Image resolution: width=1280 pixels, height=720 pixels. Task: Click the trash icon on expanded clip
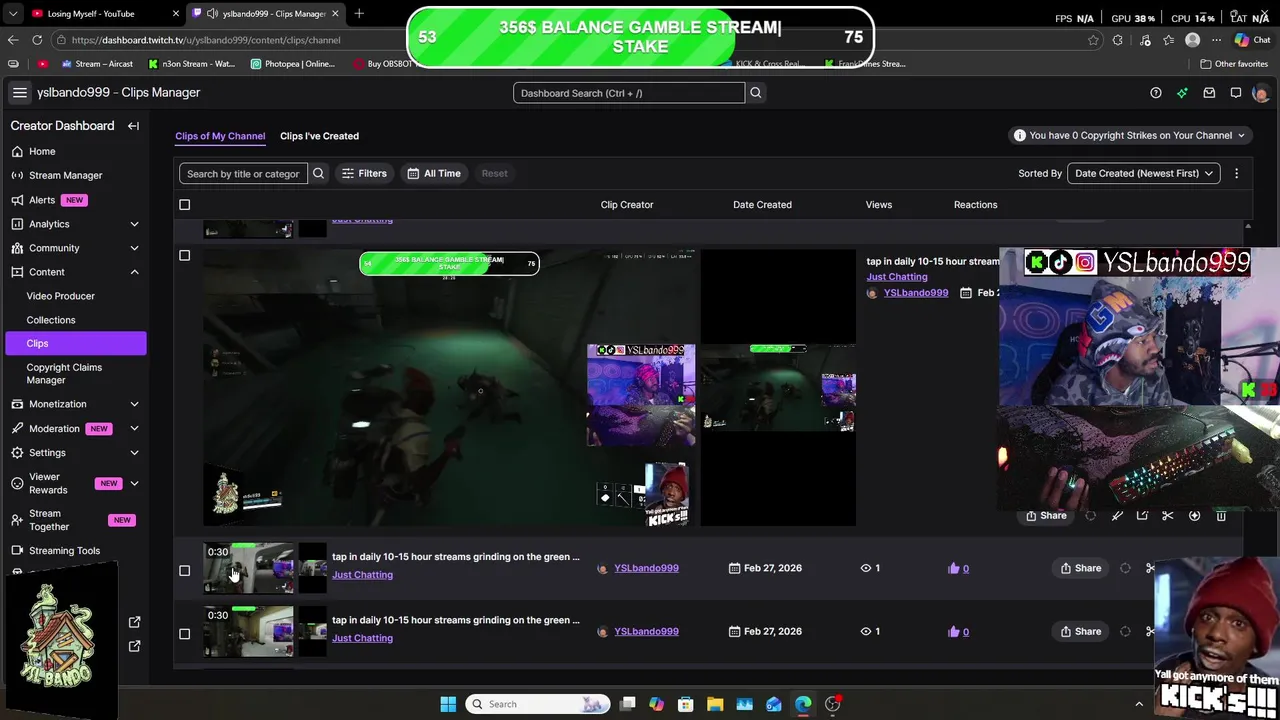pos(1221,516)
